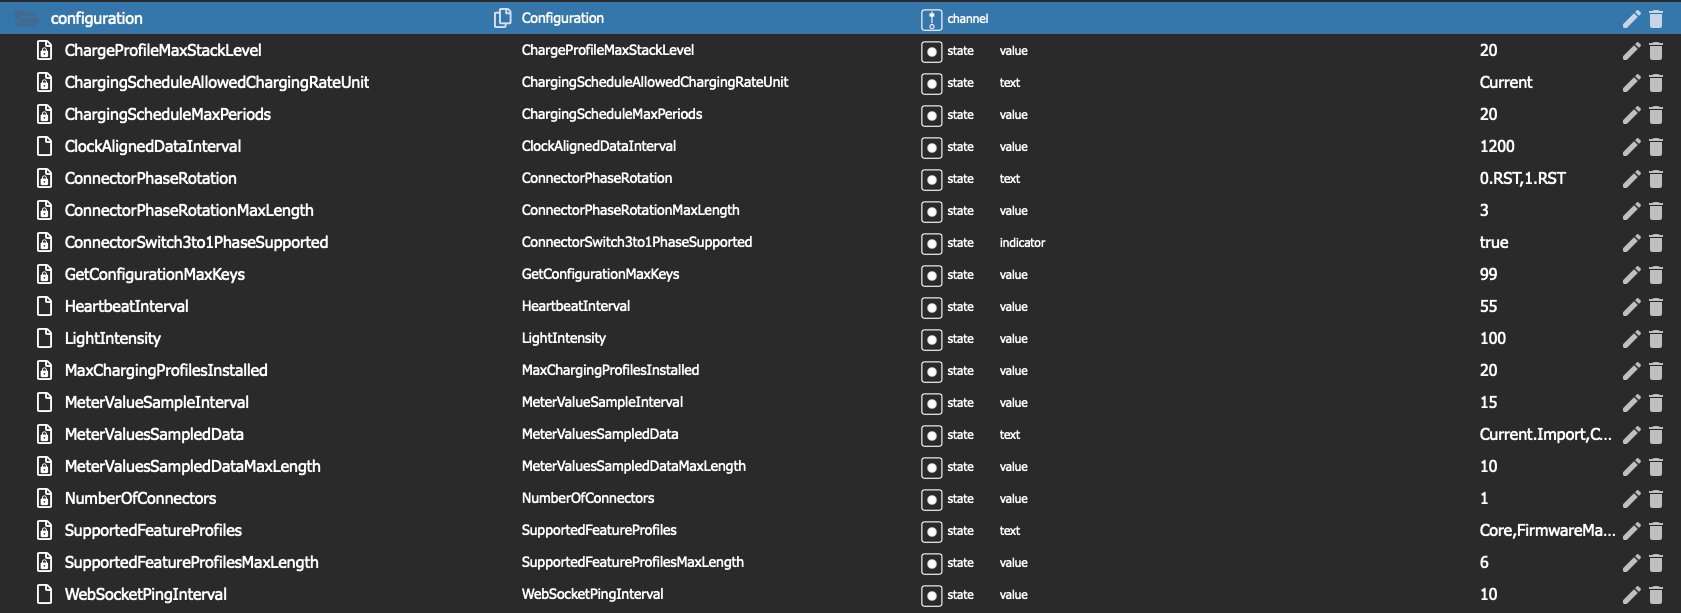This screenshot has height=613, width=1681.
Task: Click the state icon in NumberOfConnectors row
Action: pos(931,499)
